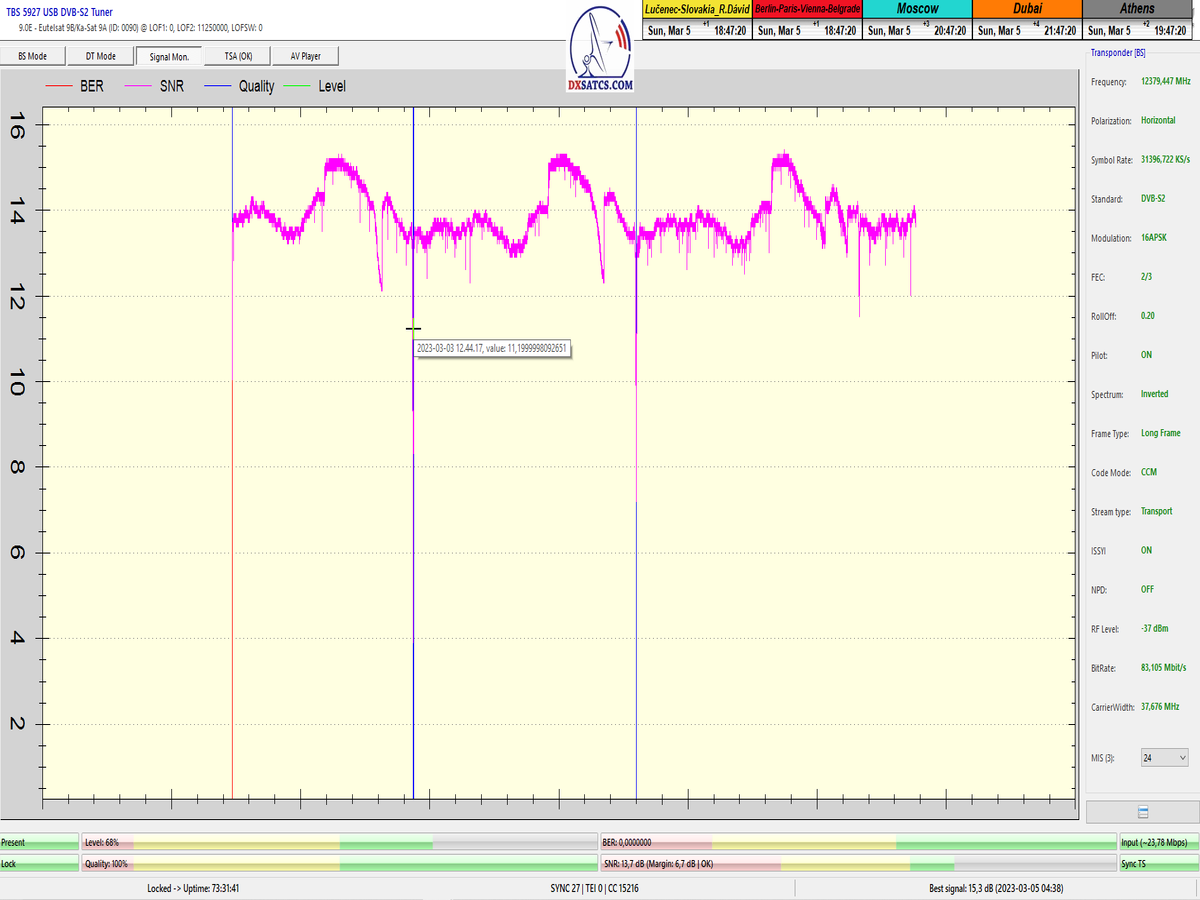Click the Level 68% signal bar
Screen dimensions: 1200x900
tap(339, 843)
